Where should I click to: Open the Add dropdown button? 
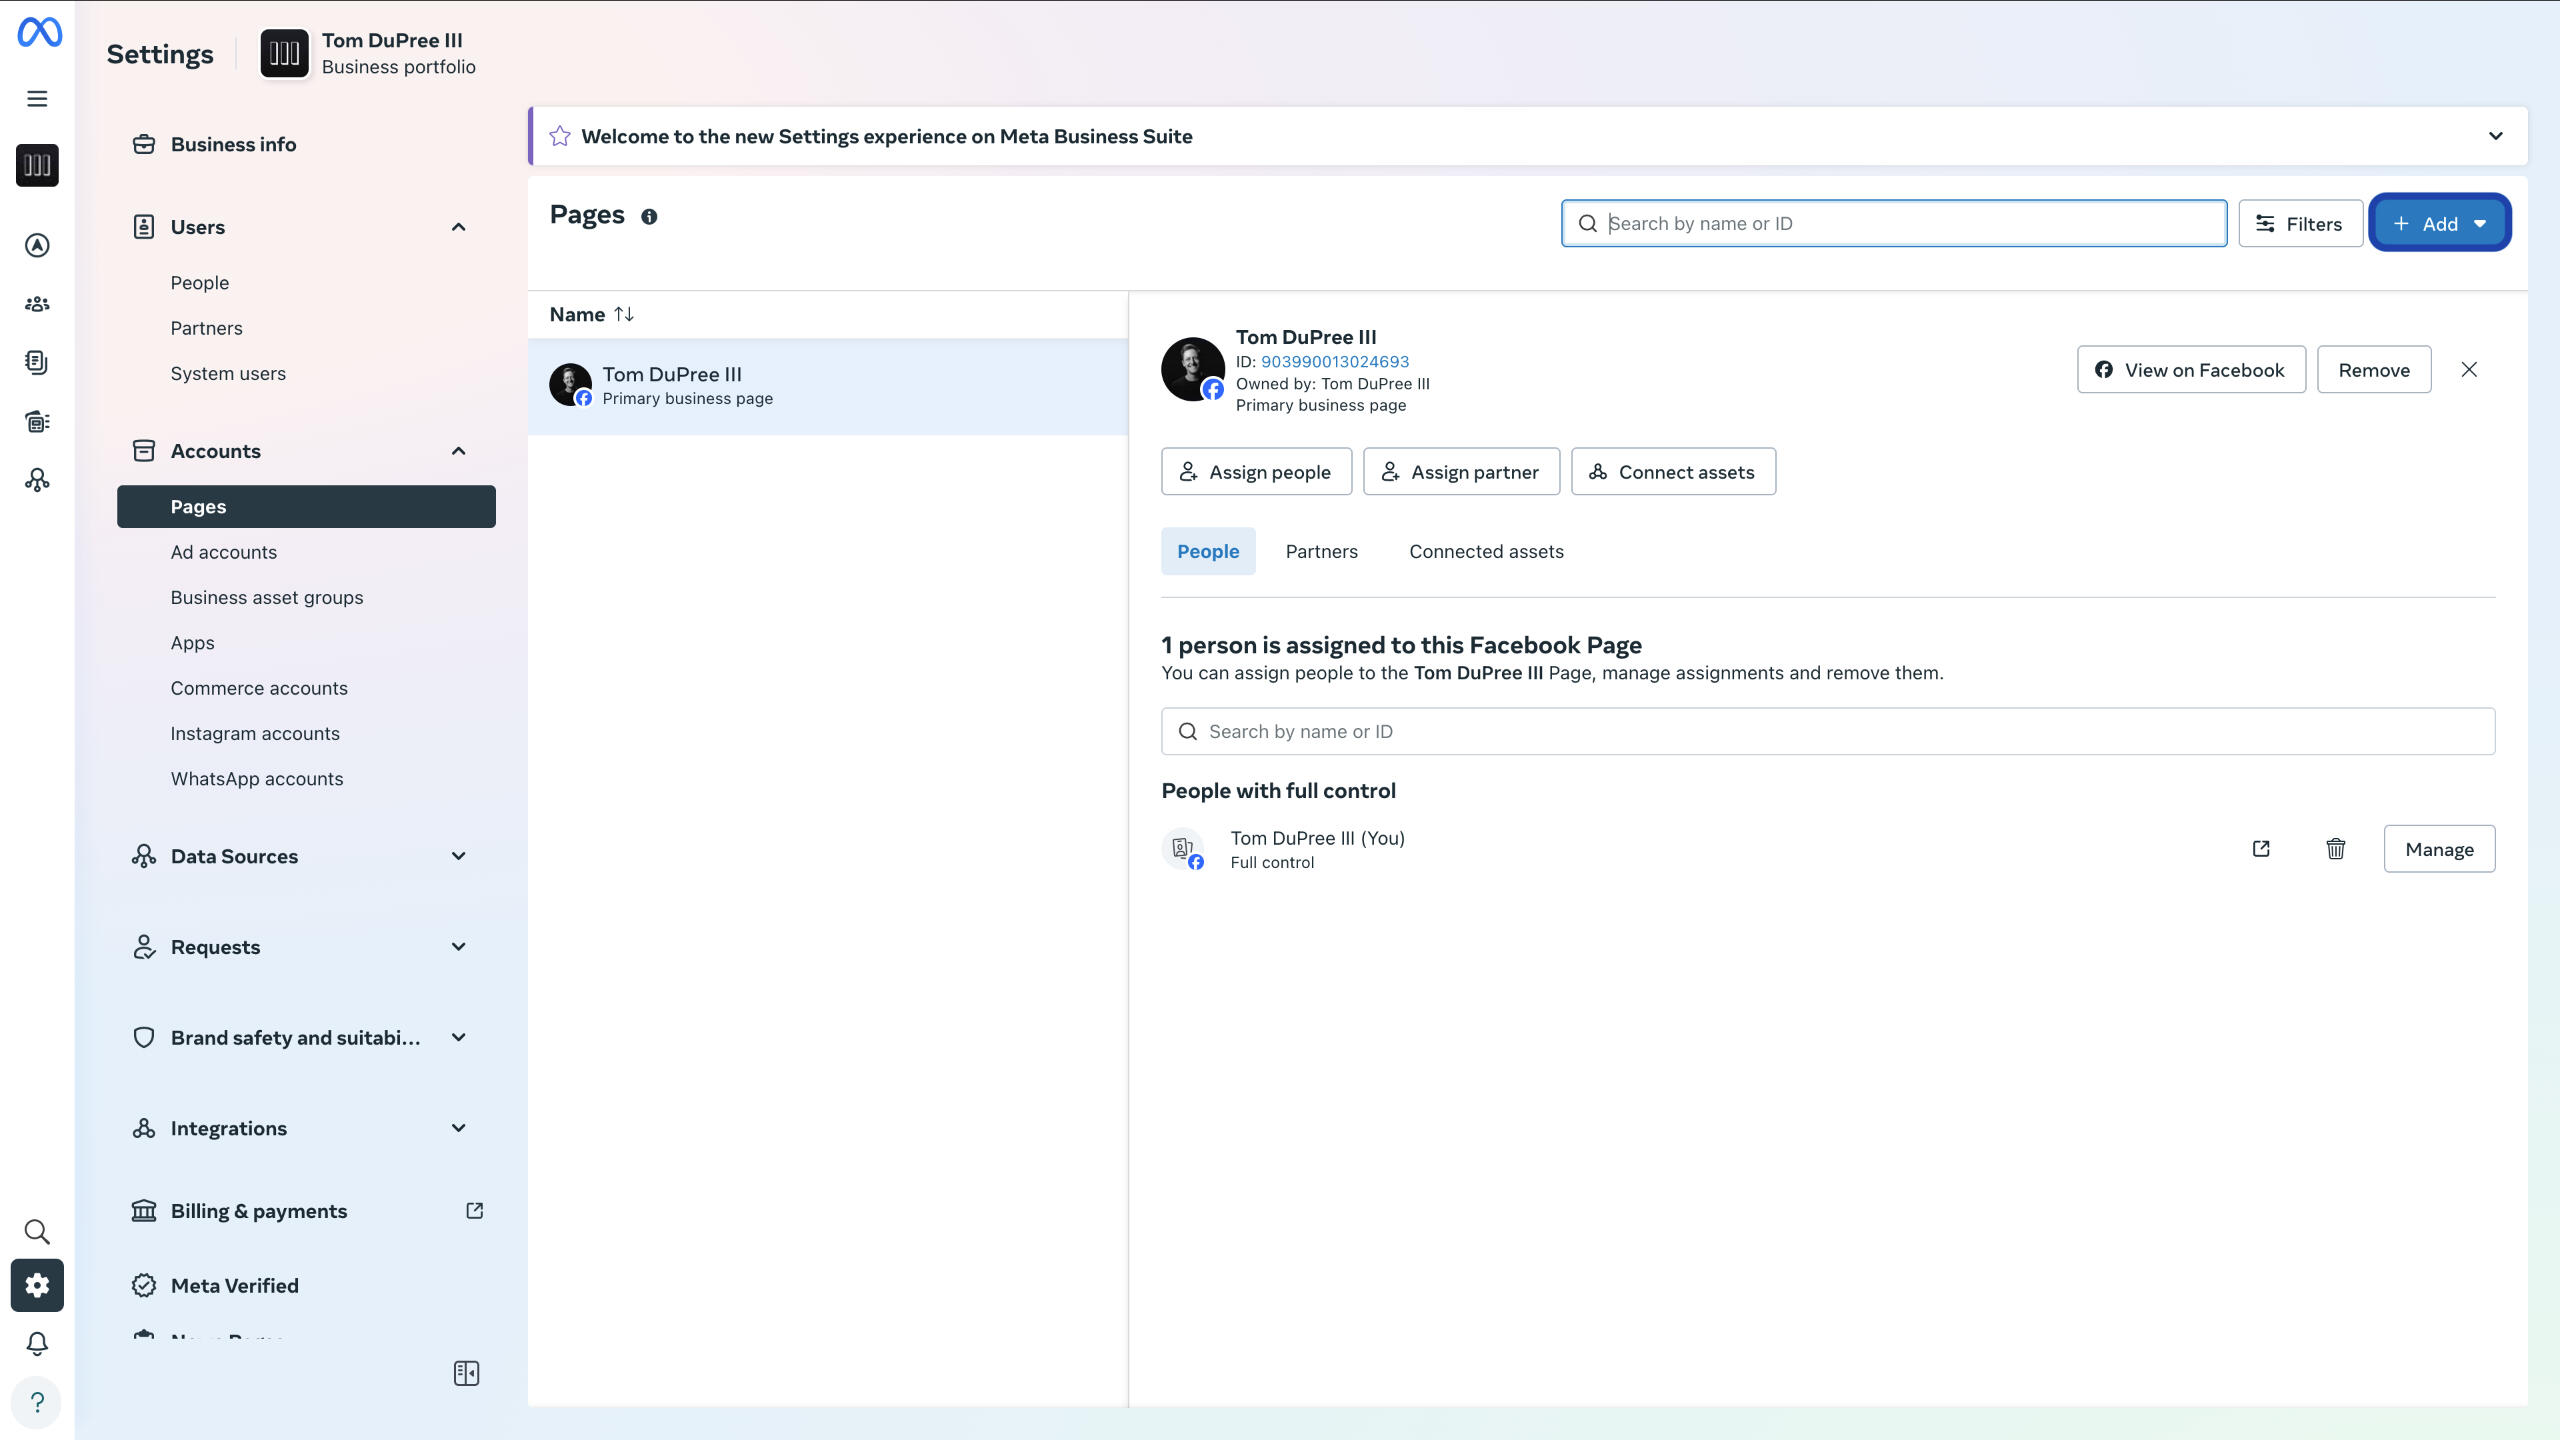point(2439,223)
